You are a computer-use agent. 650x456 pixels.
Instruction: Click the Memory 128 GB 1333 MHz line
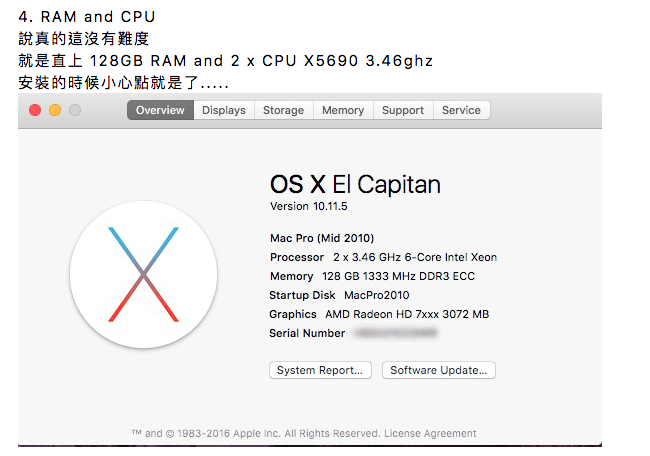(x=372, y=277)
